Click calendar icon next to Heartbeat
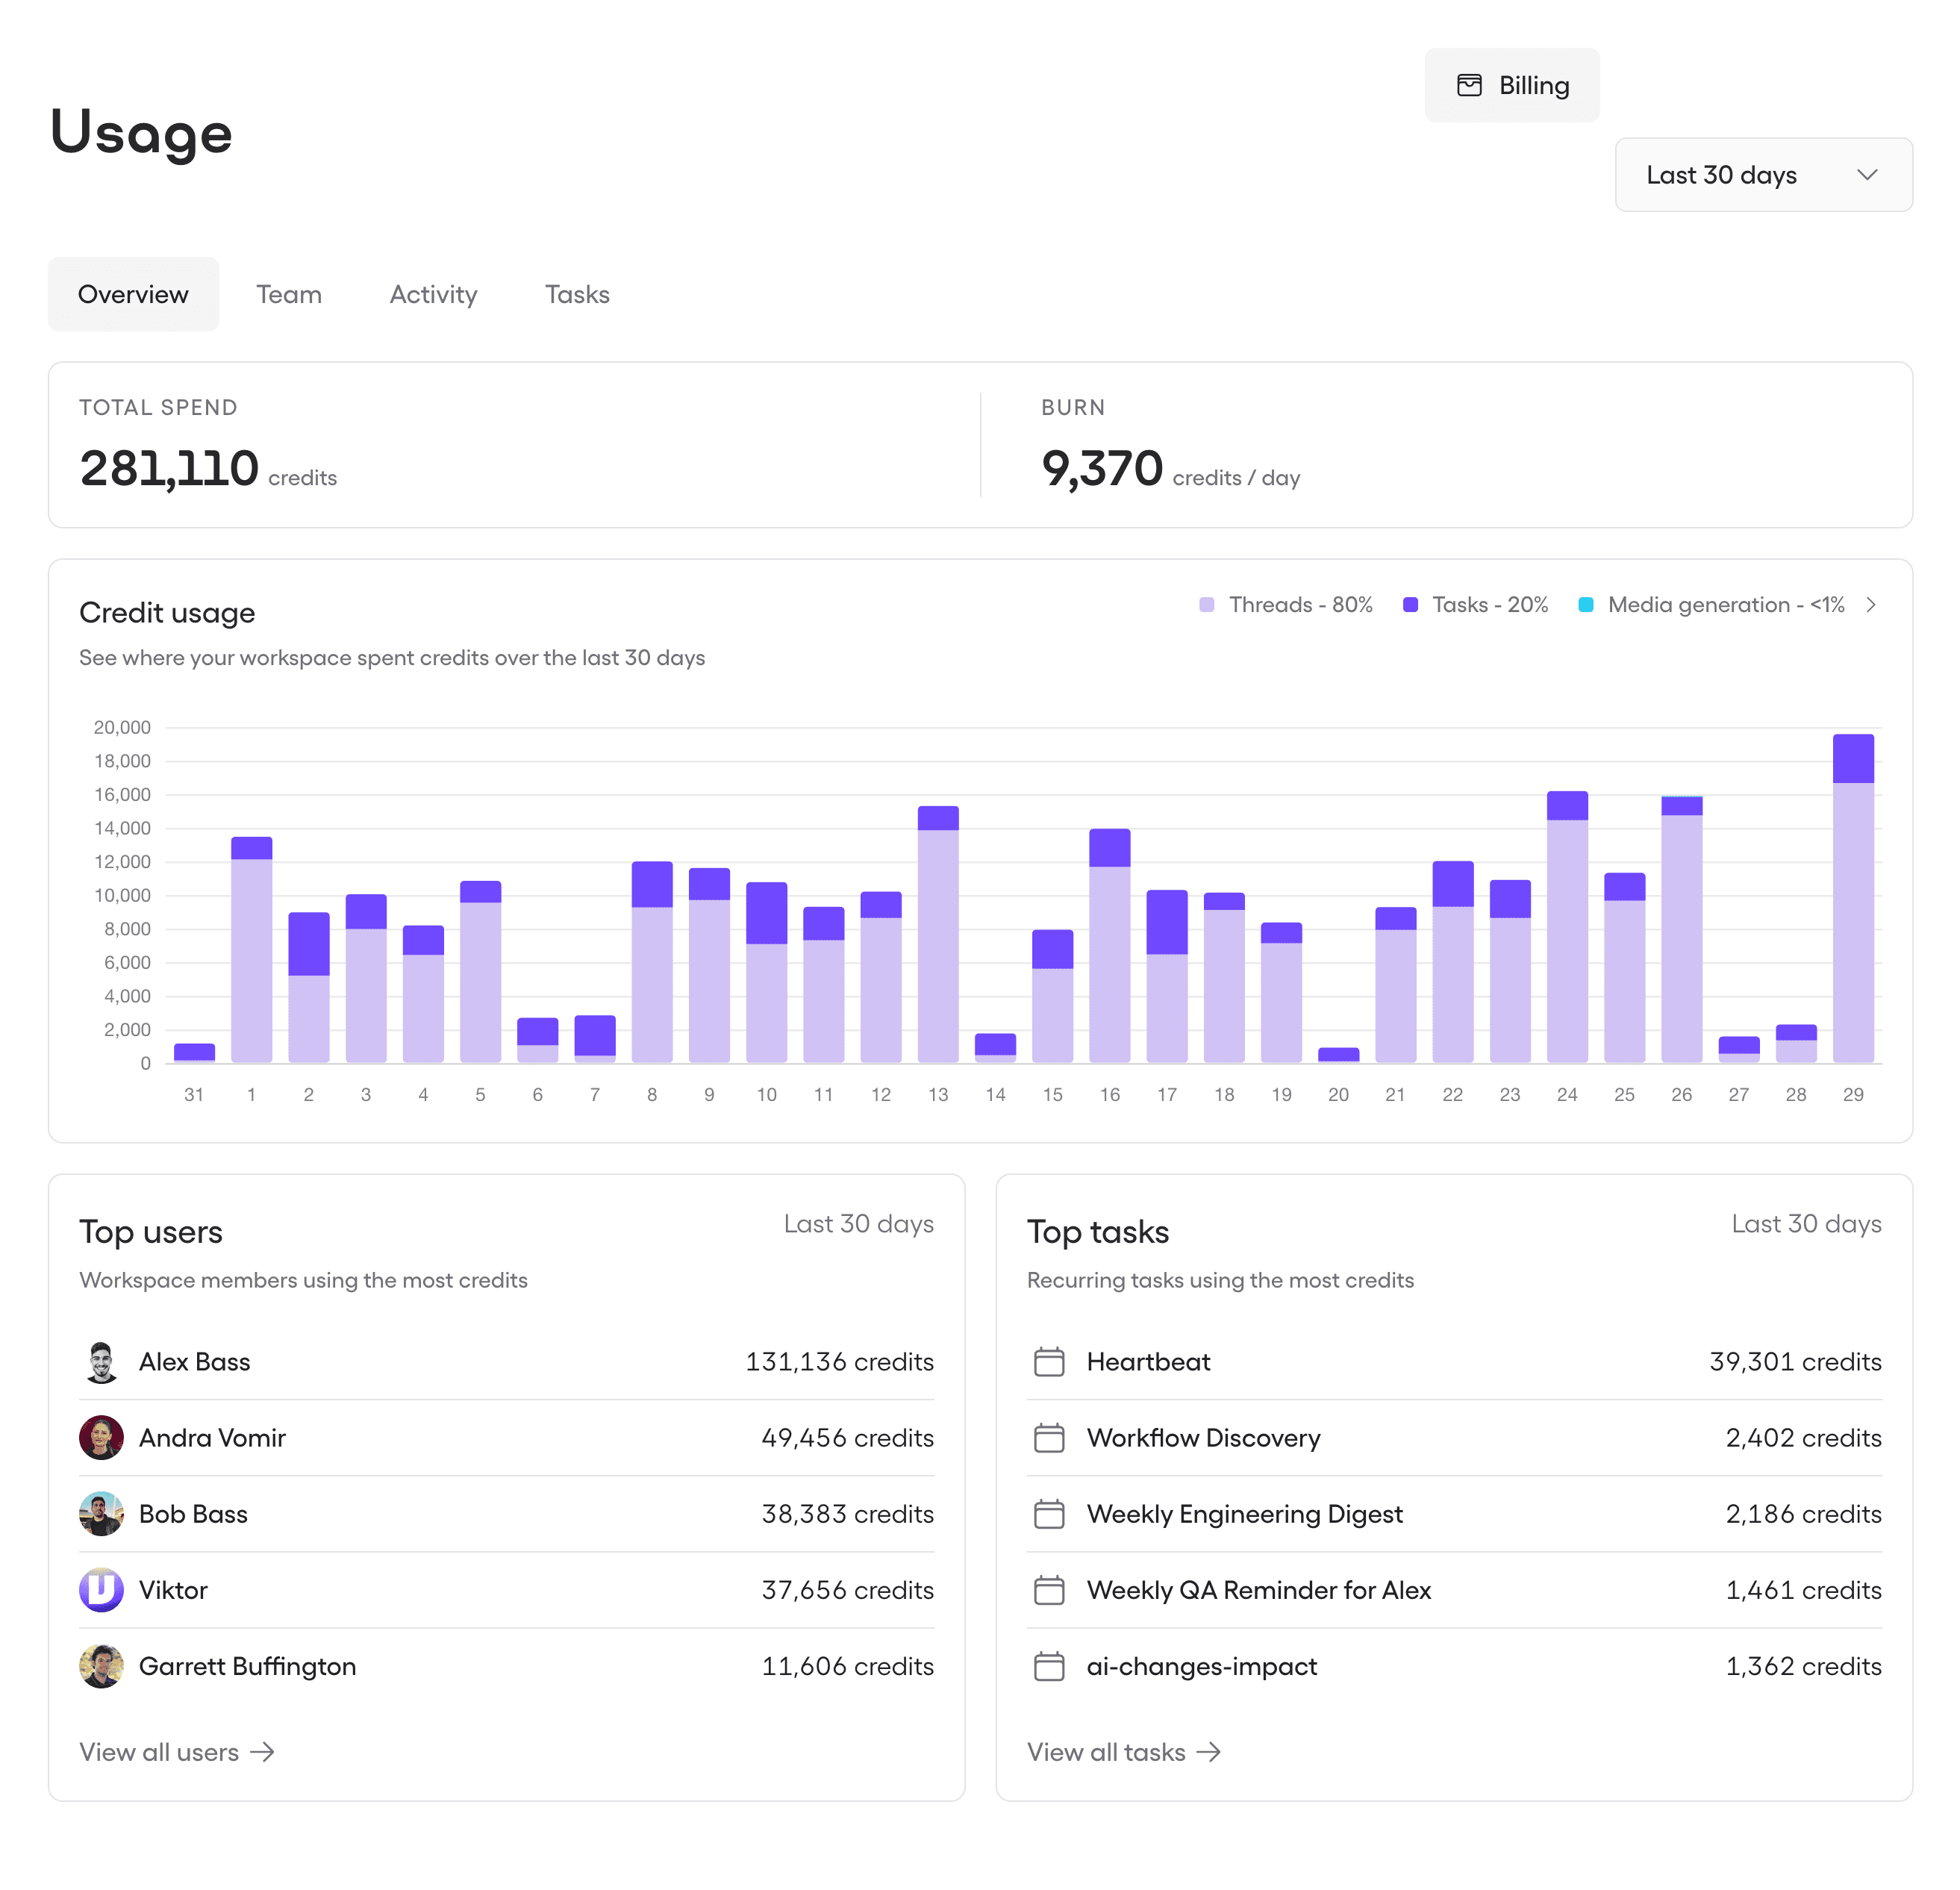Image resolution: width=1960 pixels, height=1890 pixels. pos(1048,1362)
